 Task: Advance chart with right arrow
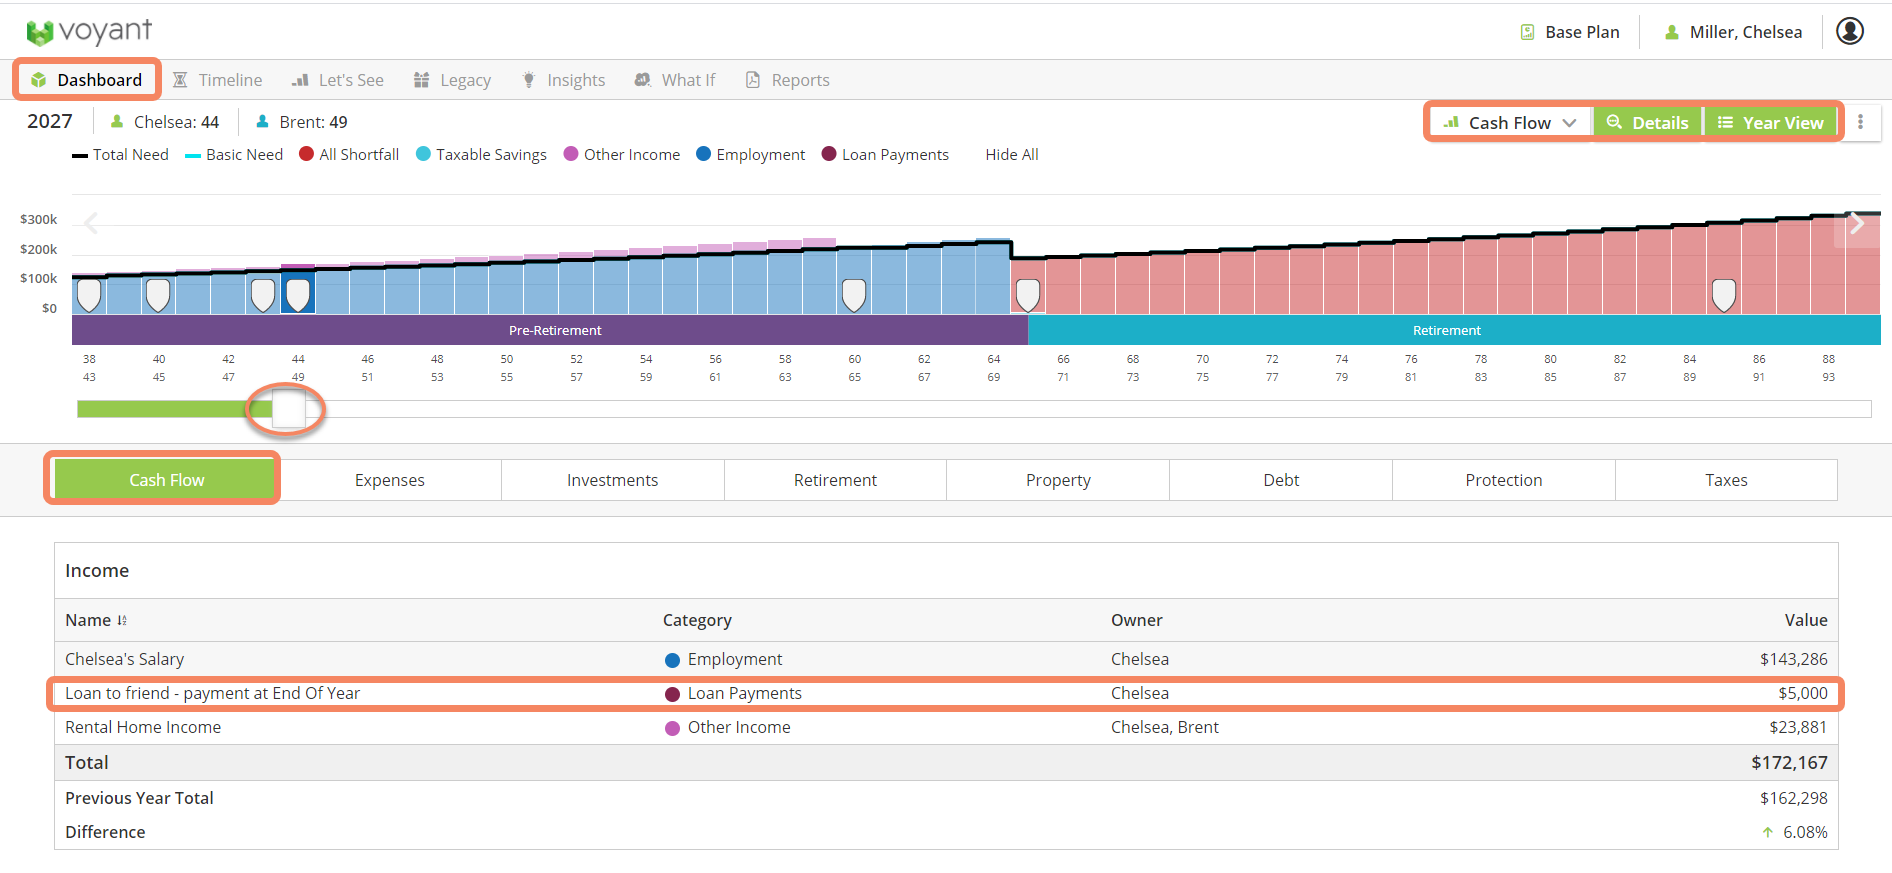1856,224
